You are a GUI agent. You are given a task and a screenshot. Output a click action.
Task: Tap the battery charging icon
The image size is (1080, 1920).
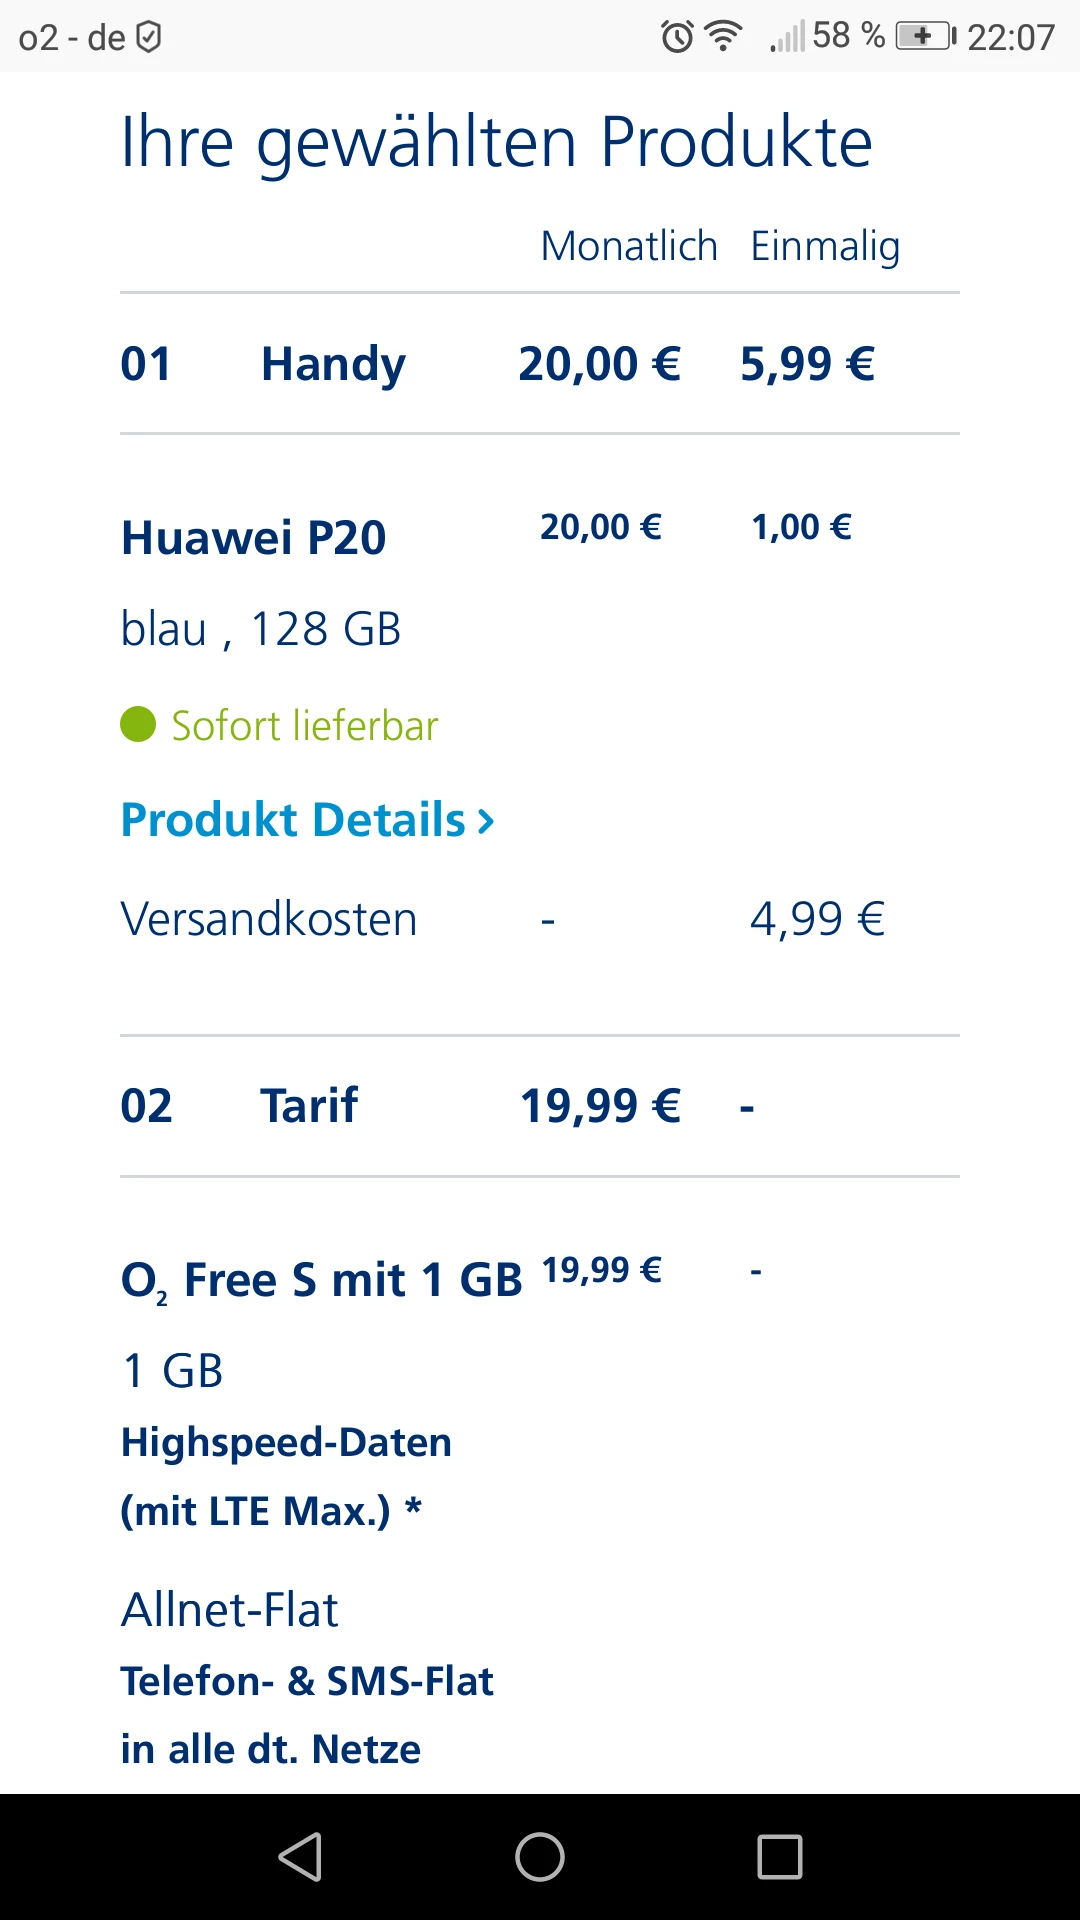tap(925, 37)
